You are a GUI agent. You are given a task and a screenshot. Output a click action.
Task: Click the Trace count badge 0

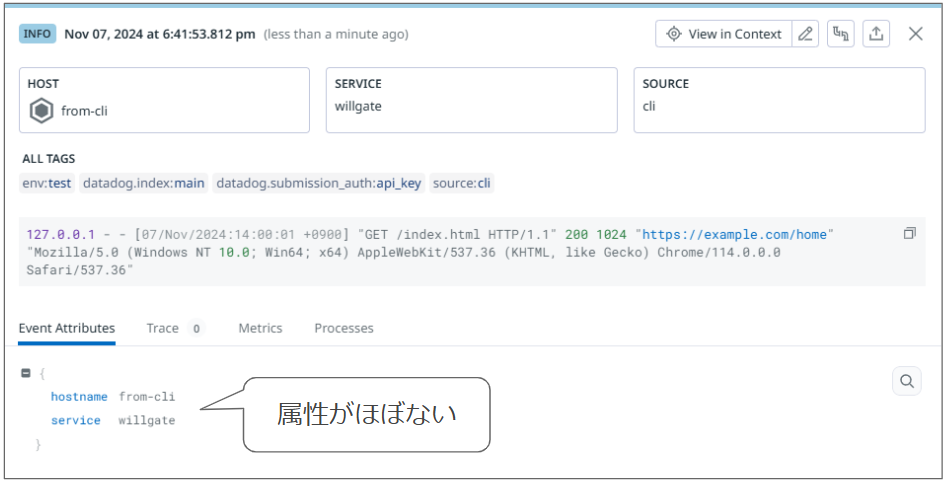click(x=195, y=328)
